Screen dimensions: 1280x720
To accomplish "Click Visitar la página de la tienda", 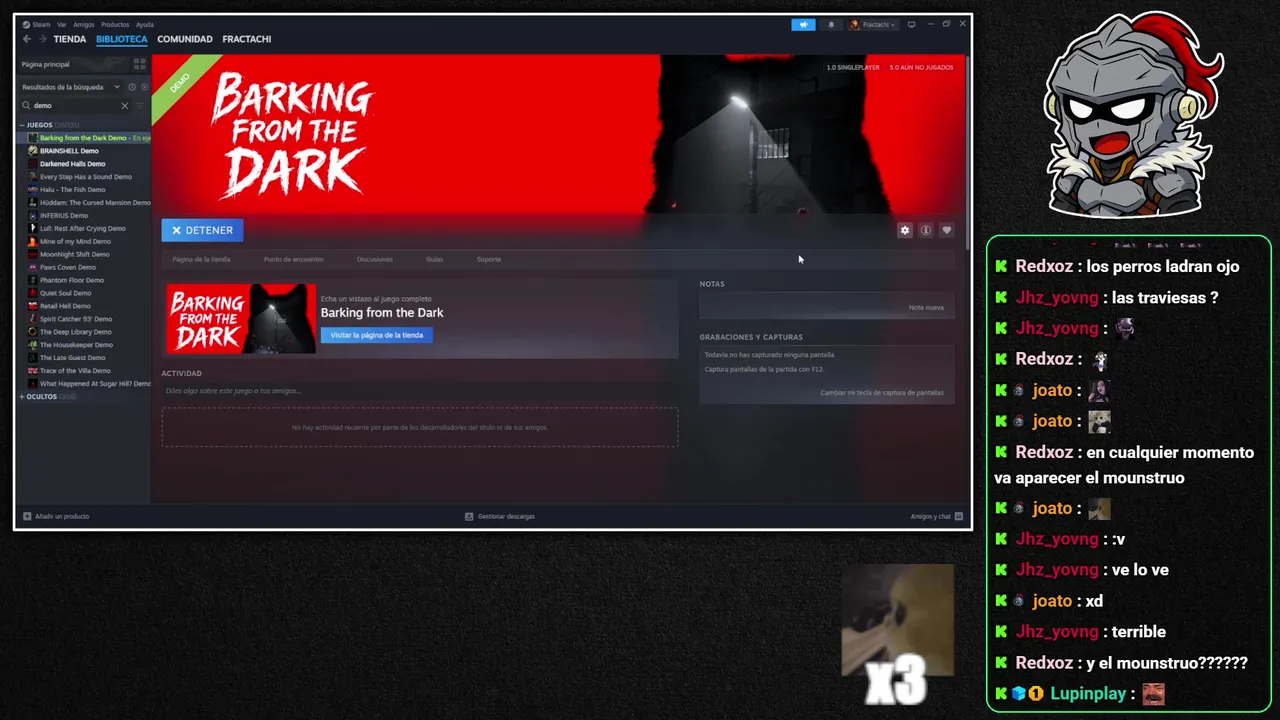I will coord(377,335).
